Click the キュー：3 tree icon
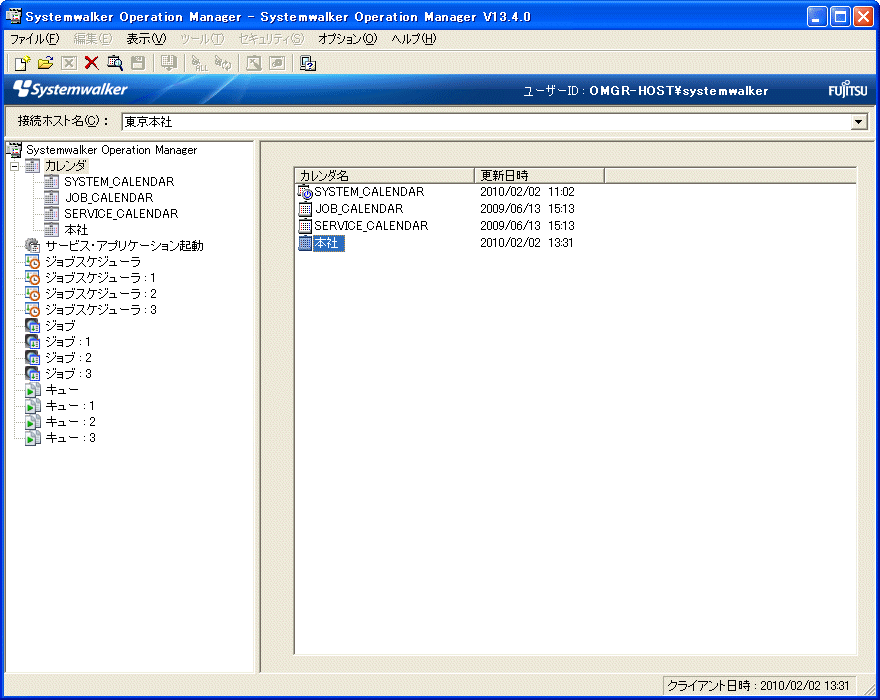Viewport: 880px width, 700px height. click(x=33, y=438)
